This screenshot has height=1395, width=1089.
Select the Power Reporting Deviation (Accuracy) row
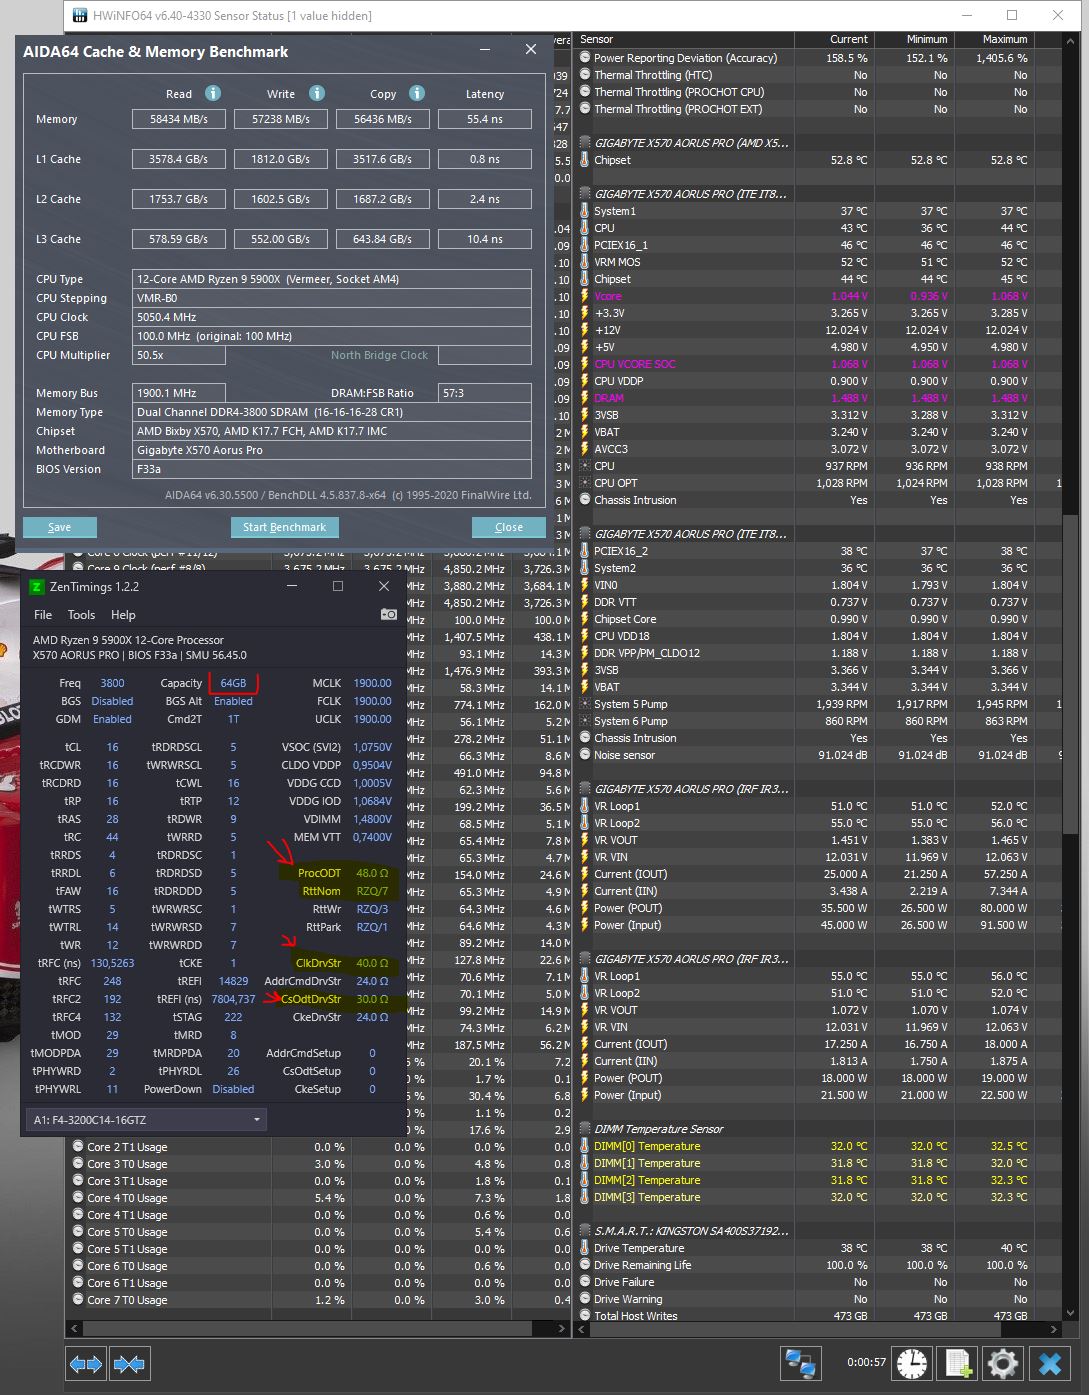[818, 58]
